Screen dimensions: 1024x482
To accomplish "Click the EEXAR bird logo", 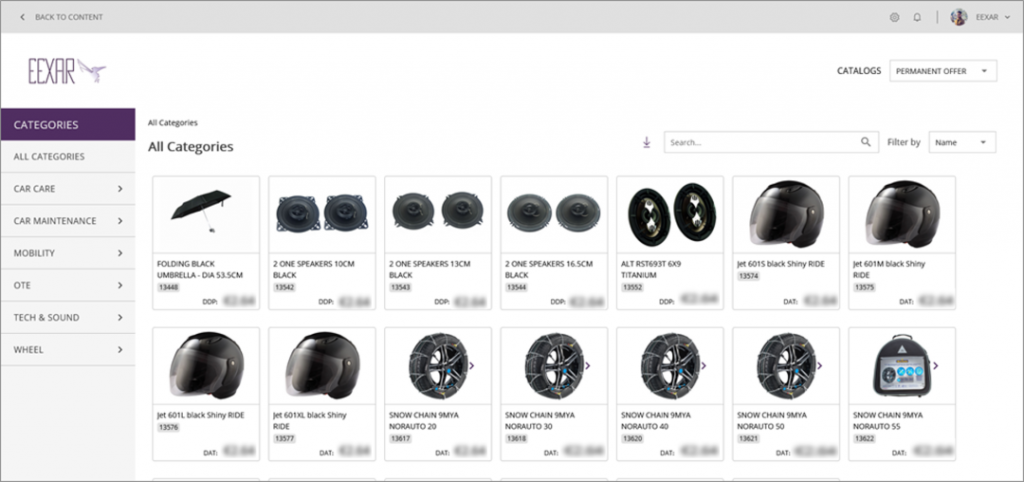I will click(x=67, y=71).
